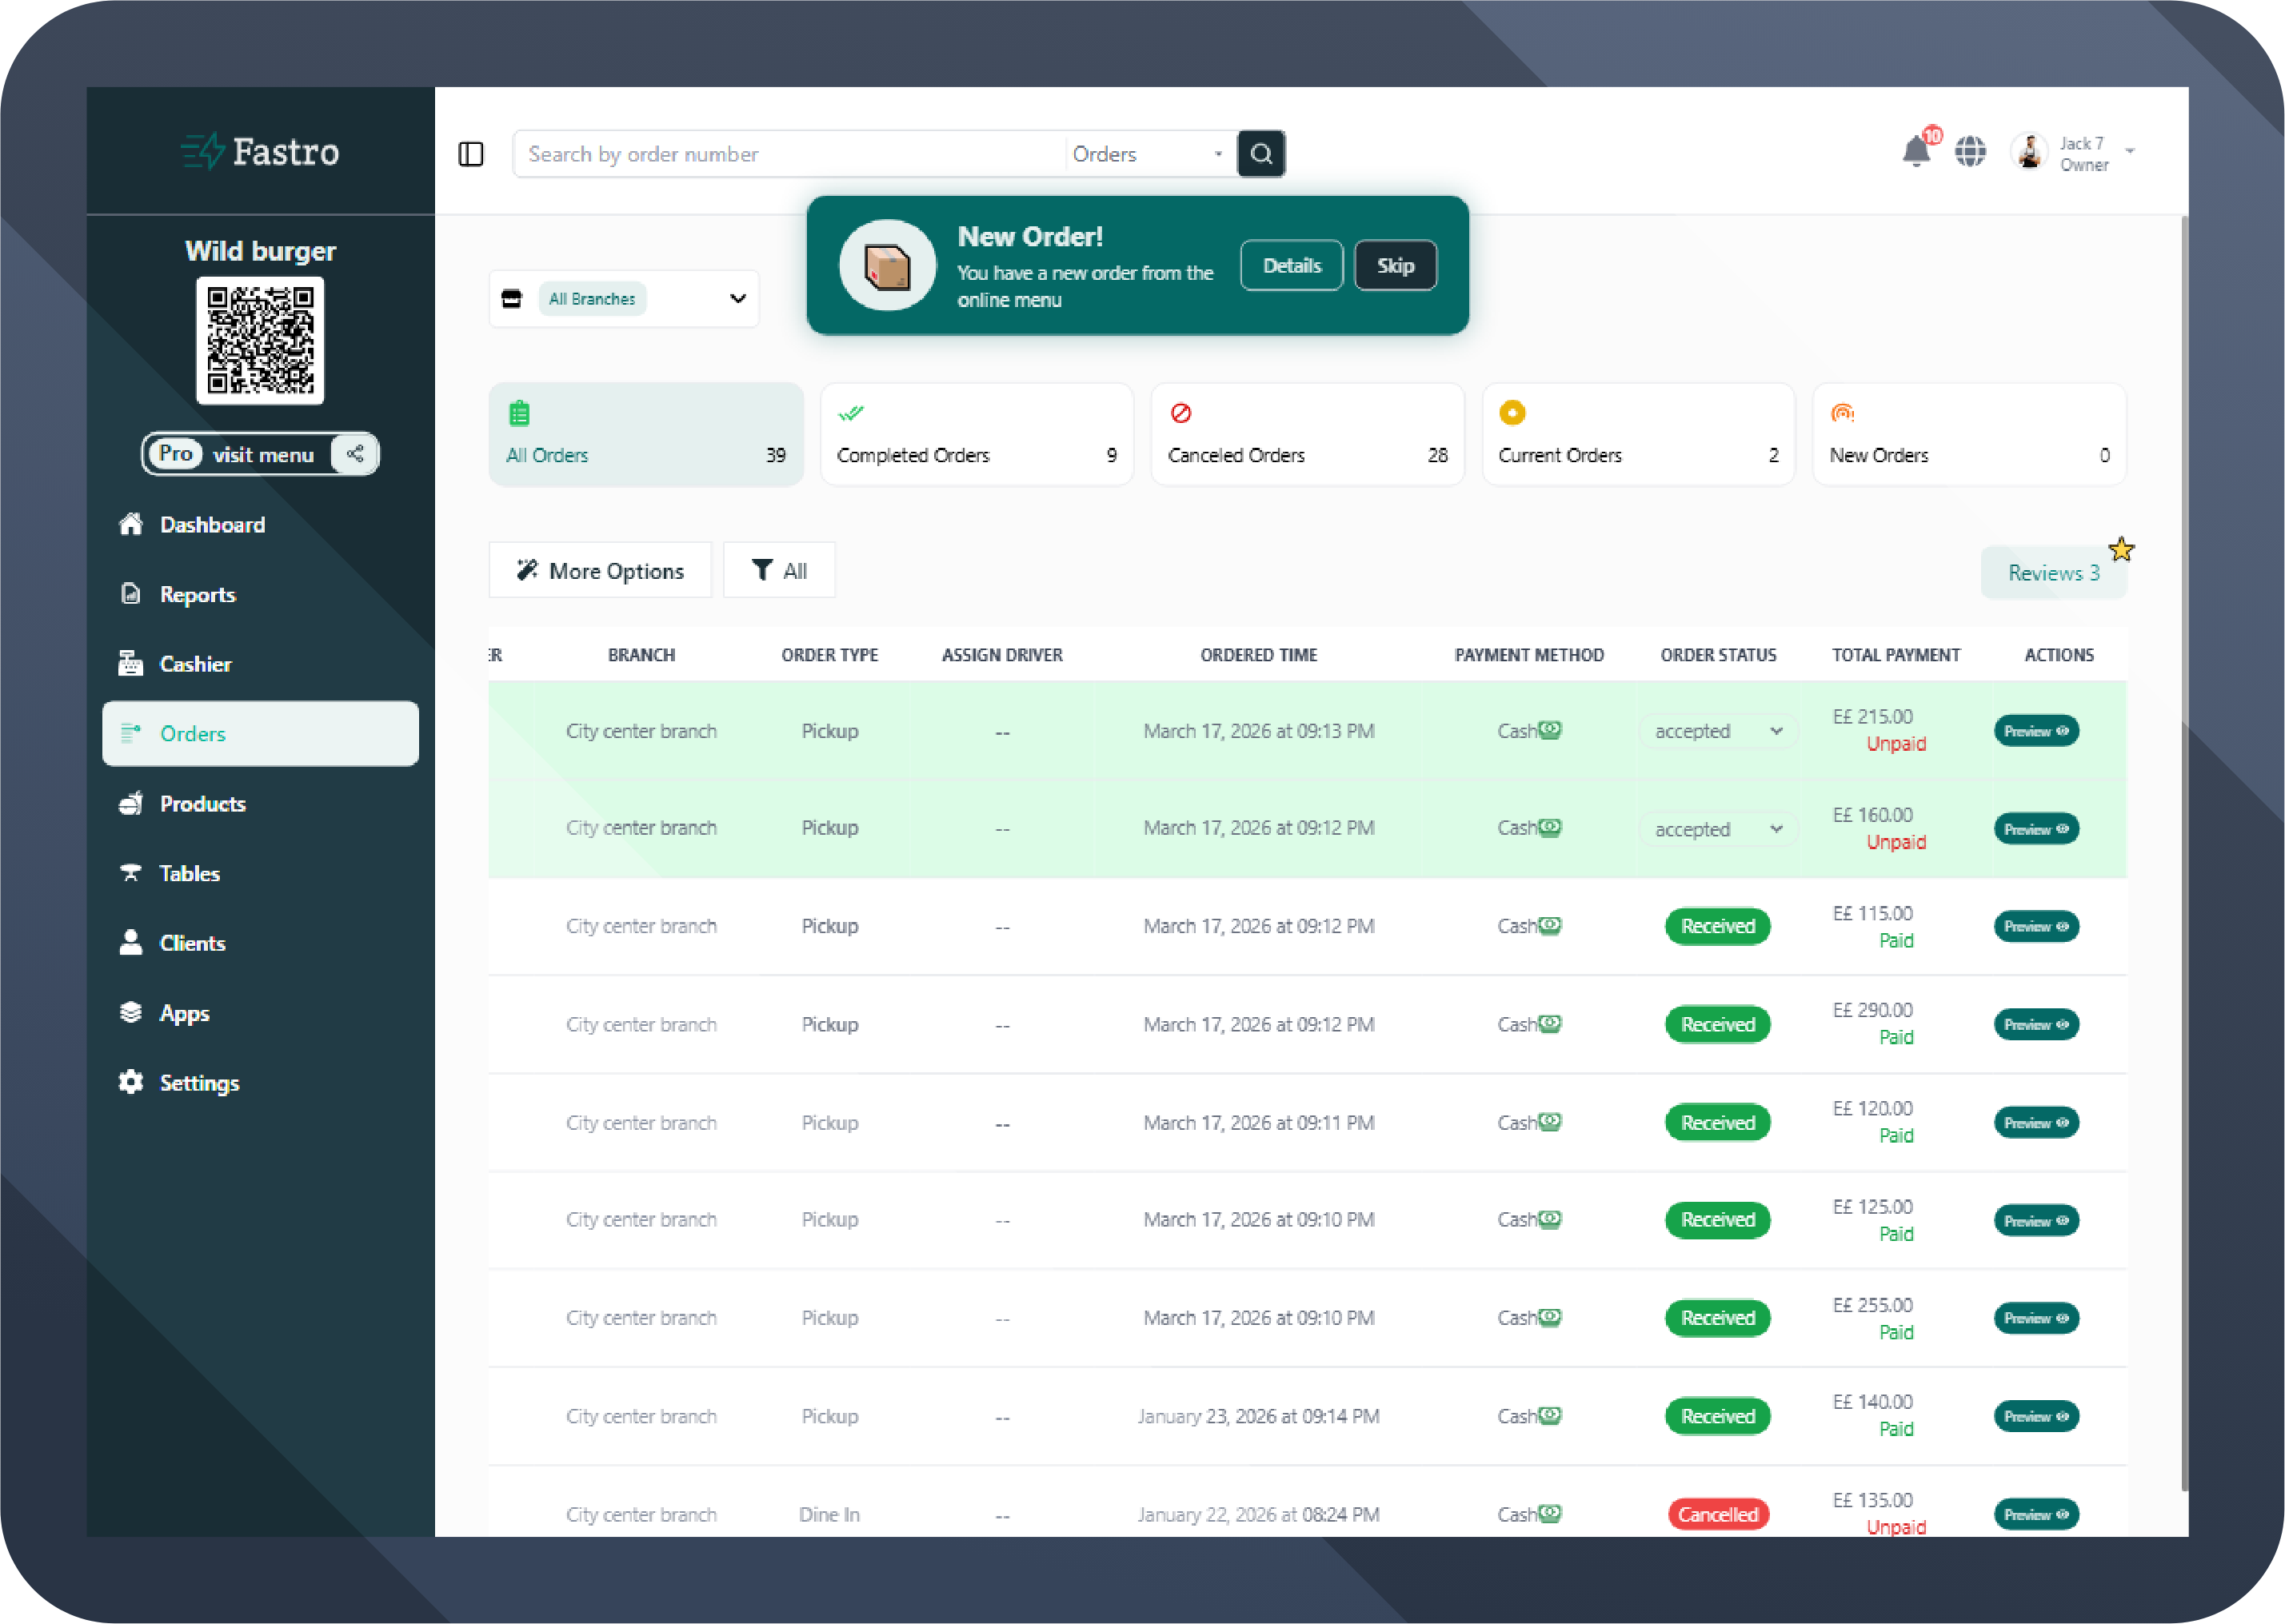This screenshot has height=1624, width=2285.
Task: Toggle the sidebar collapse icon
Action: coord(470,154)
